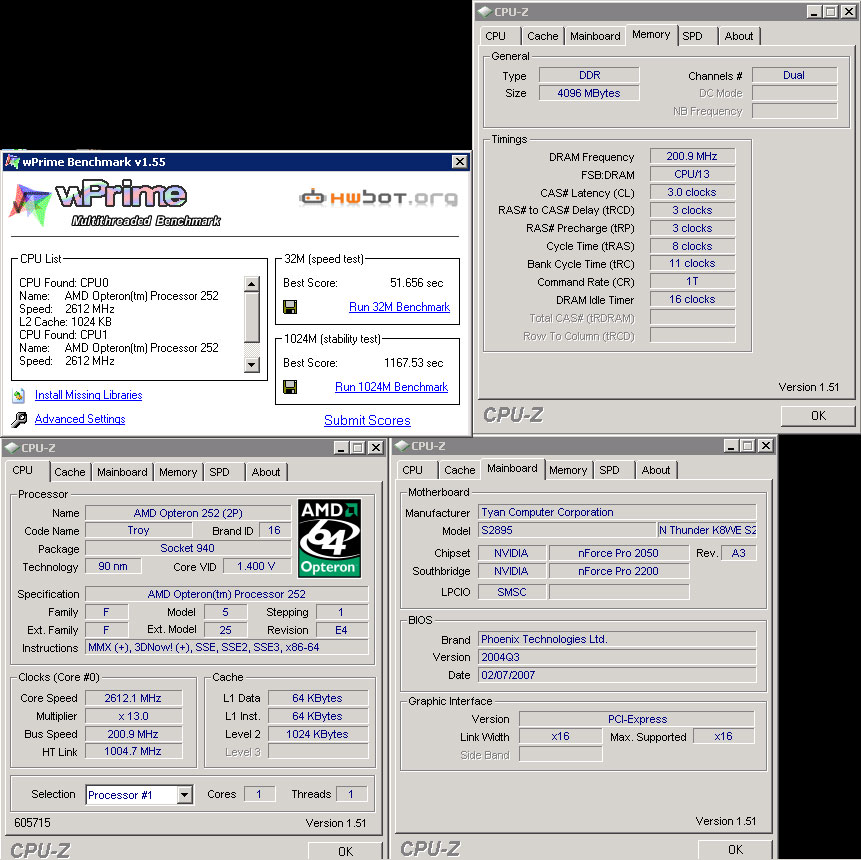Click the 32M Best Score 51.656 sec

416,283
